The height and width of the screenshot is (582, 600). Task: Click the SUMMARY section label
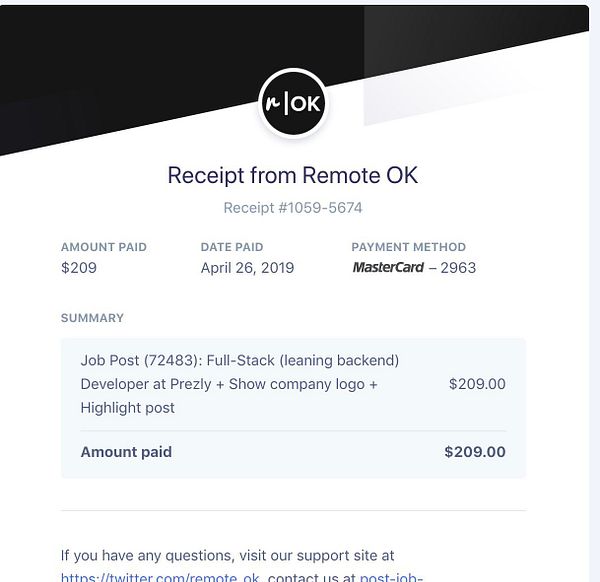click(92, 318)
